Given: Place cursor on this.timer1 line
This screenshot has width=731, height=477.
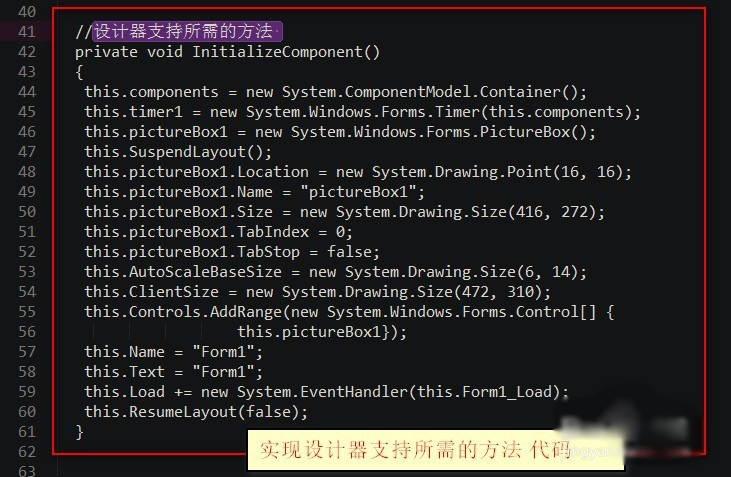Looking at the screenshot, I should 362,112.
